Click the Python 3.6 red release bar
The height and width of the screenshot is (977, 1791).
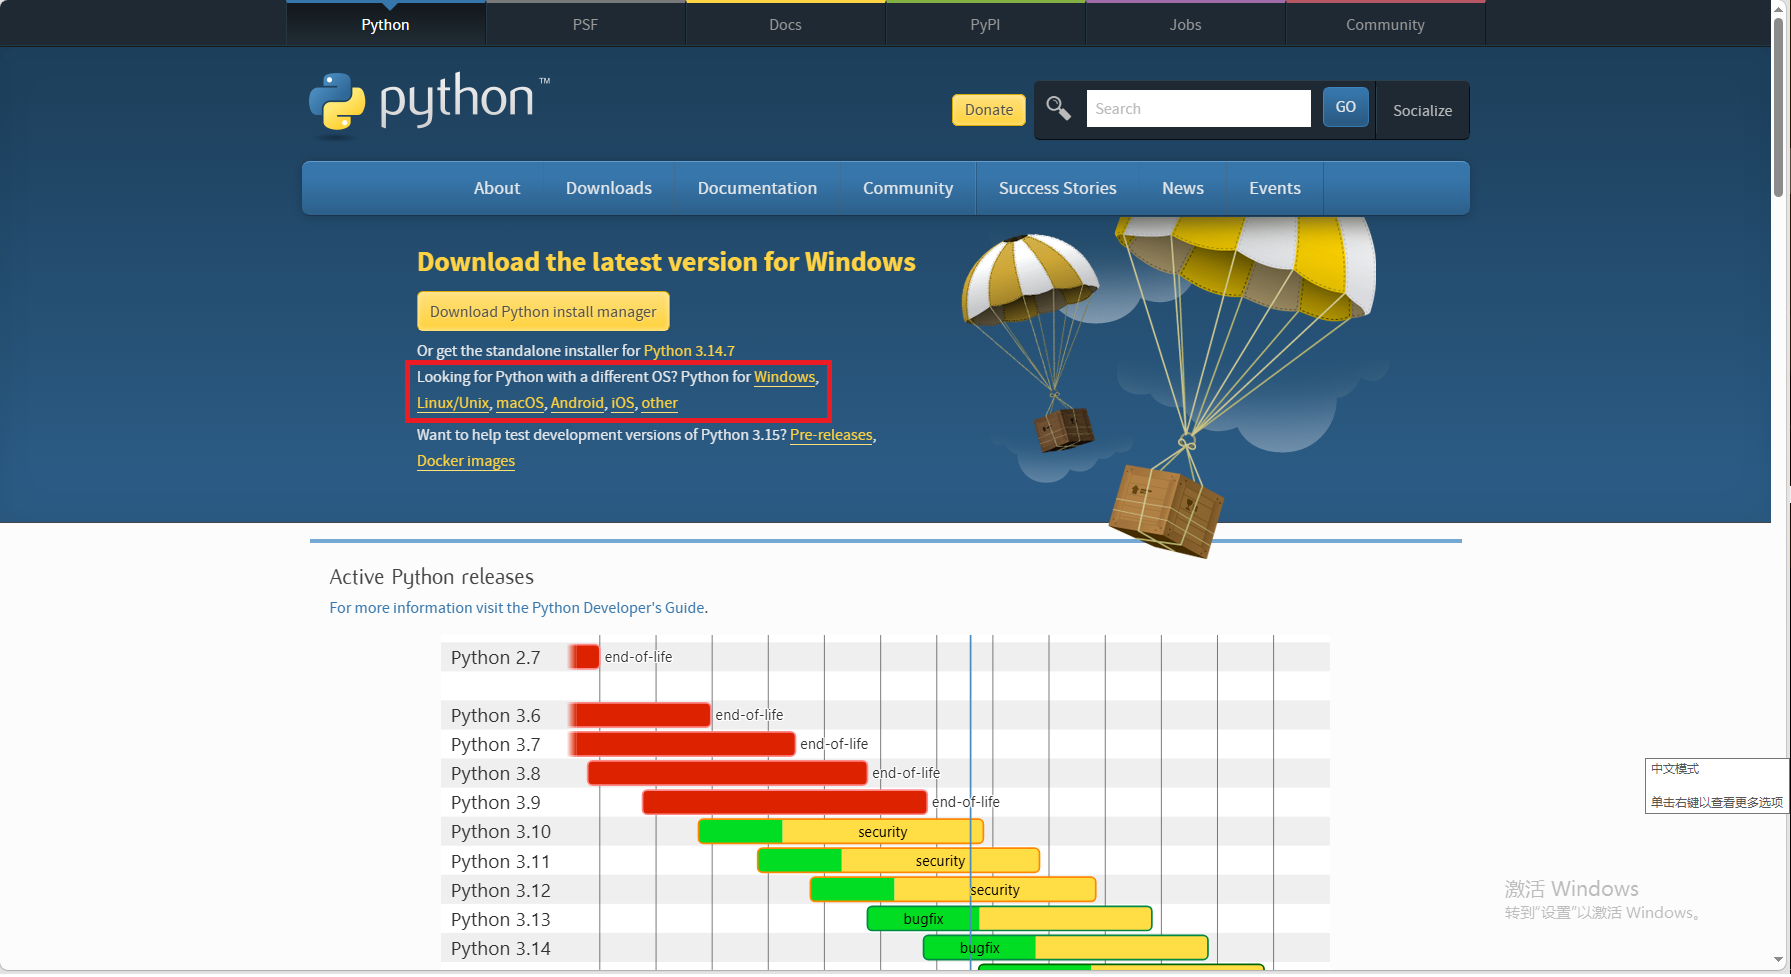641,715
